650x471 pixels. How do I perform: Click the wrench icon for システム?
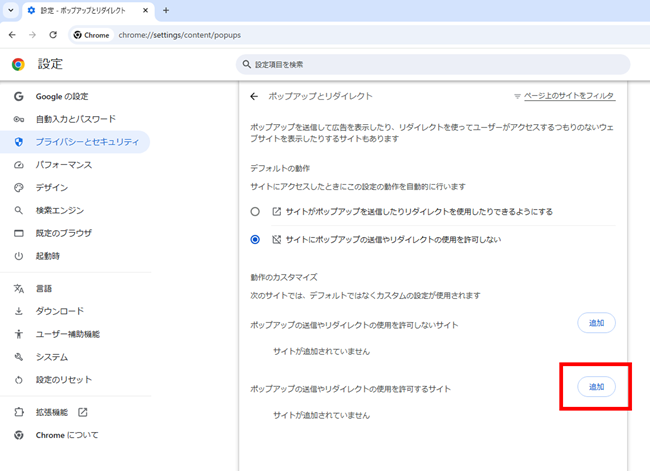click(x=19, y=357)
